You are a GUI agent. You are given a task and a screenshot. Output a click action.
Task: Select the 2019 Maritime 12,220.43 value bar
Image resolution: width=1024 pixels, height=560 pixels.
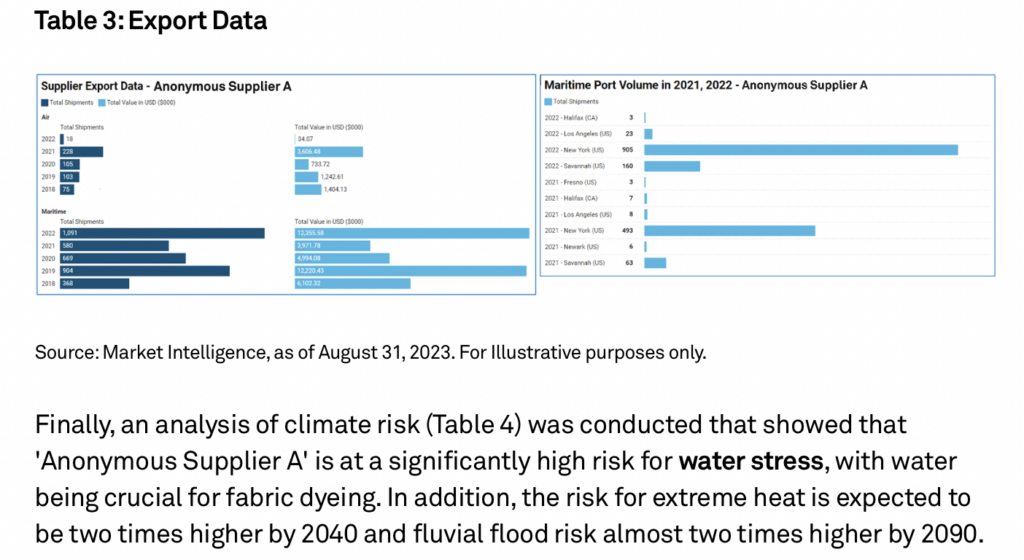pyautogui.click(x=410, y=270)
